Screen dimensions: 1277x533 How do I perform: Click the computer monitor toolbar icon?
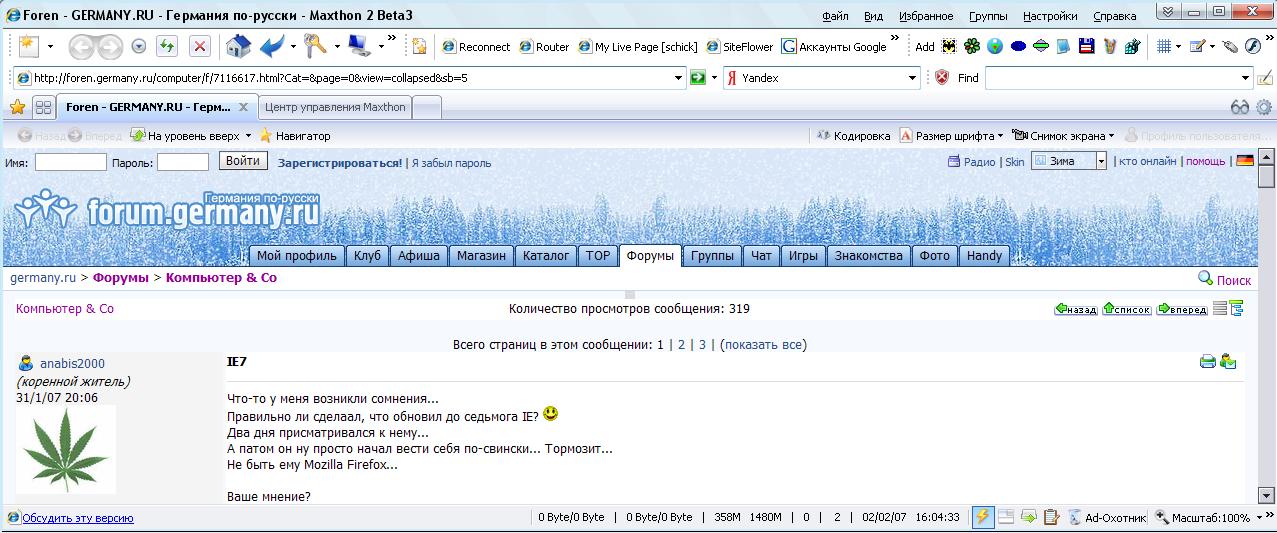(358, 46)
